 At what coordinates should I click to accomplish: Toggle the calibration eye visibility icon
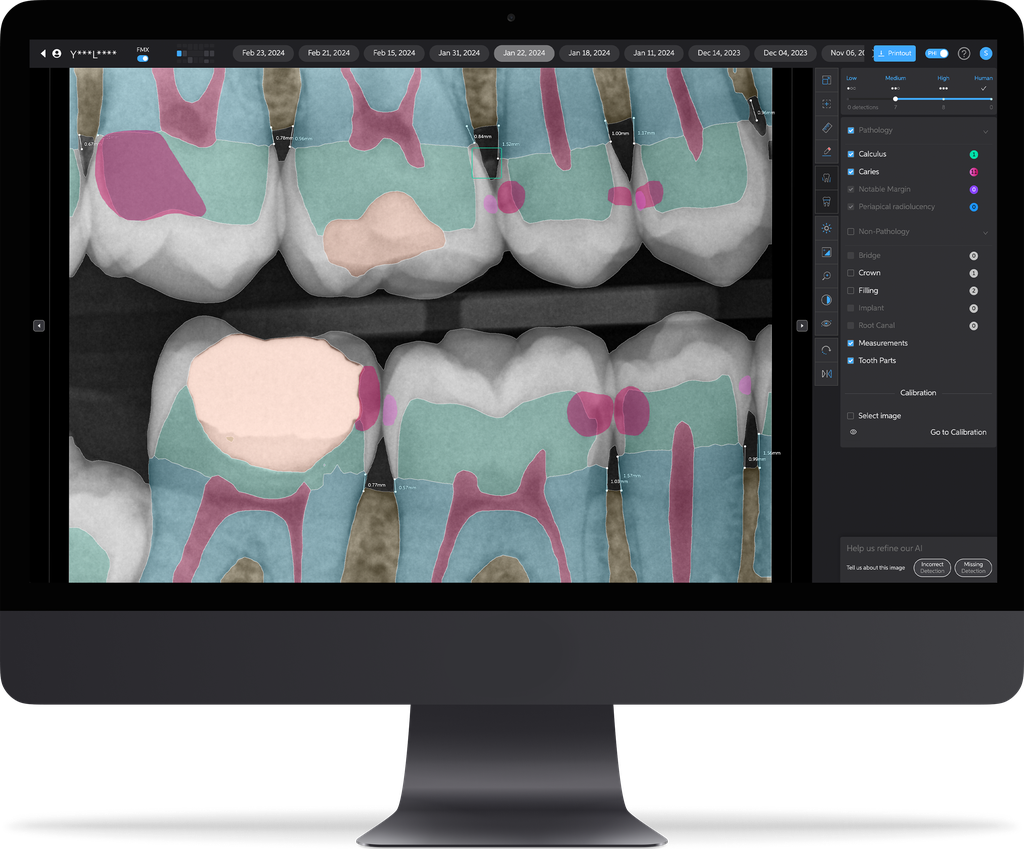pyautogui.click(x=853, y=432)
